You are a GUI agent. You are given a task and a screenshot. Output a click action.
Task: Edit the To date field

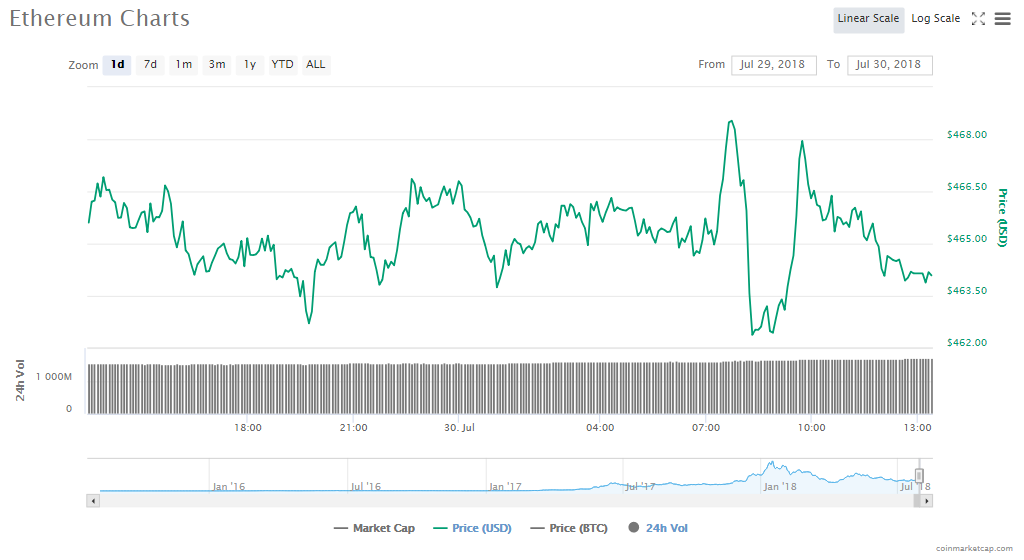click(x=889, y=65)
